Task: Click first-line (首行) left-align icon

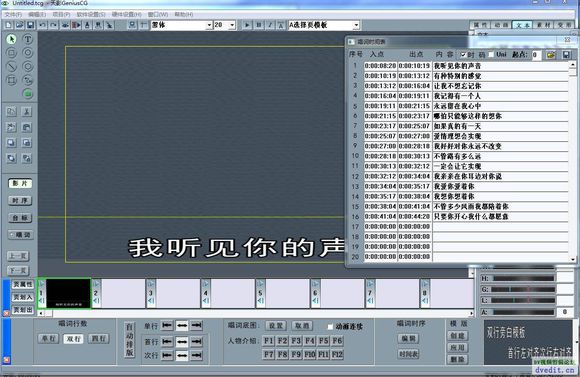Action: click(167, 341)
